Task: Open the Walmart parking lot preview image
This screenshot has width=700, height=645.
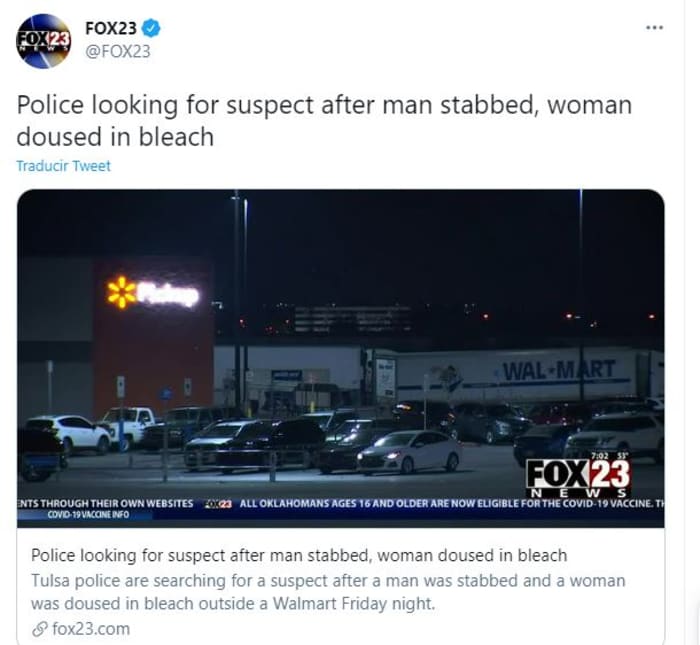Action: (x=341, y=358)
